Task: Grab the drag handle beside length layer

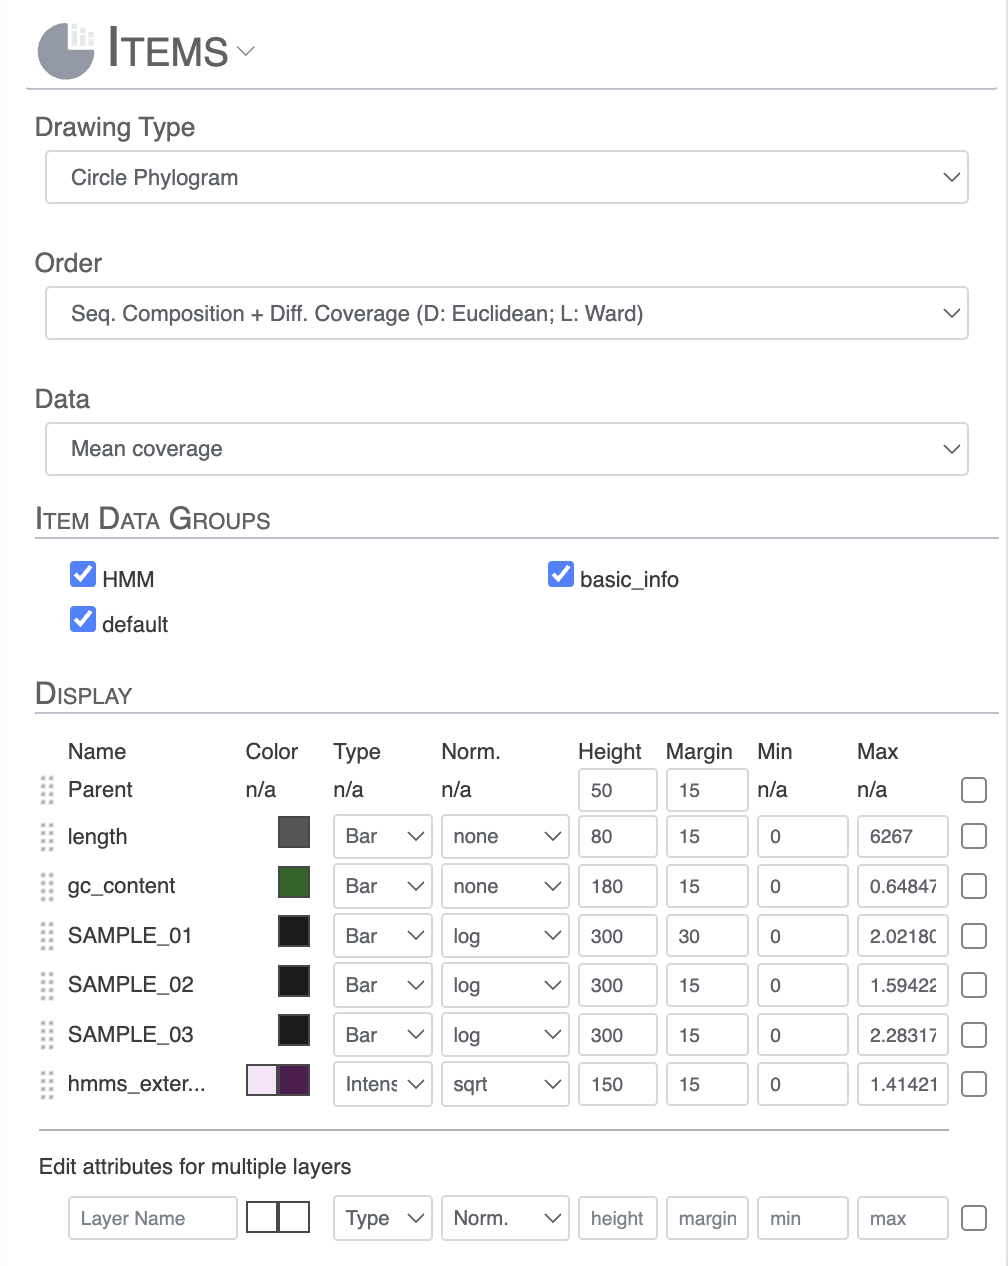Action: [47, 837]
